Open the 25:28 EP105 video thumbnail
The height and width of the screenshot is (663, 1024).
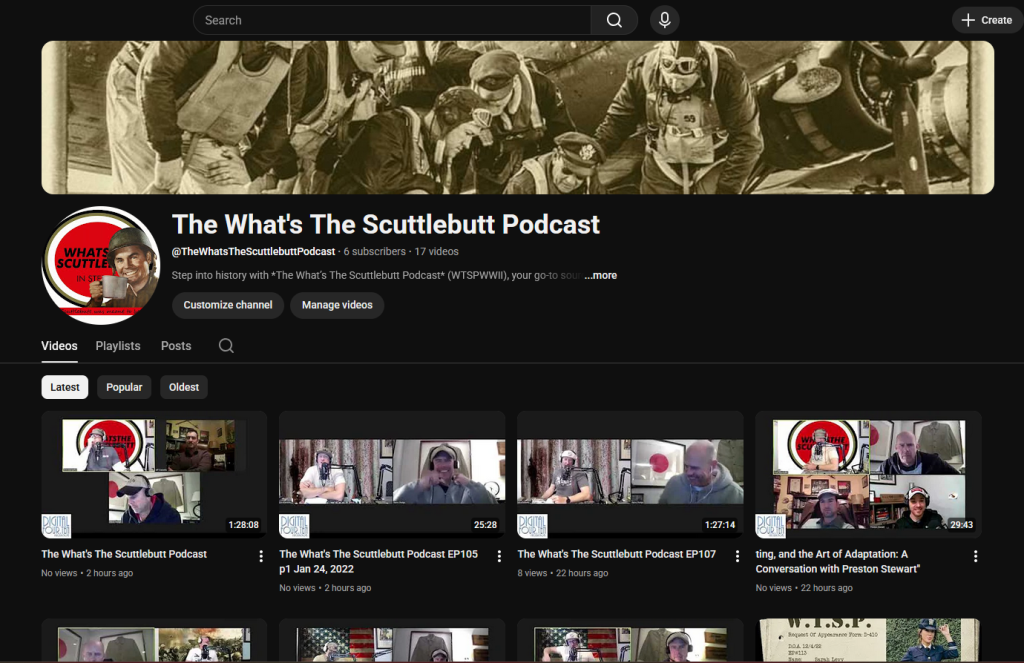(x=392, y=474)
